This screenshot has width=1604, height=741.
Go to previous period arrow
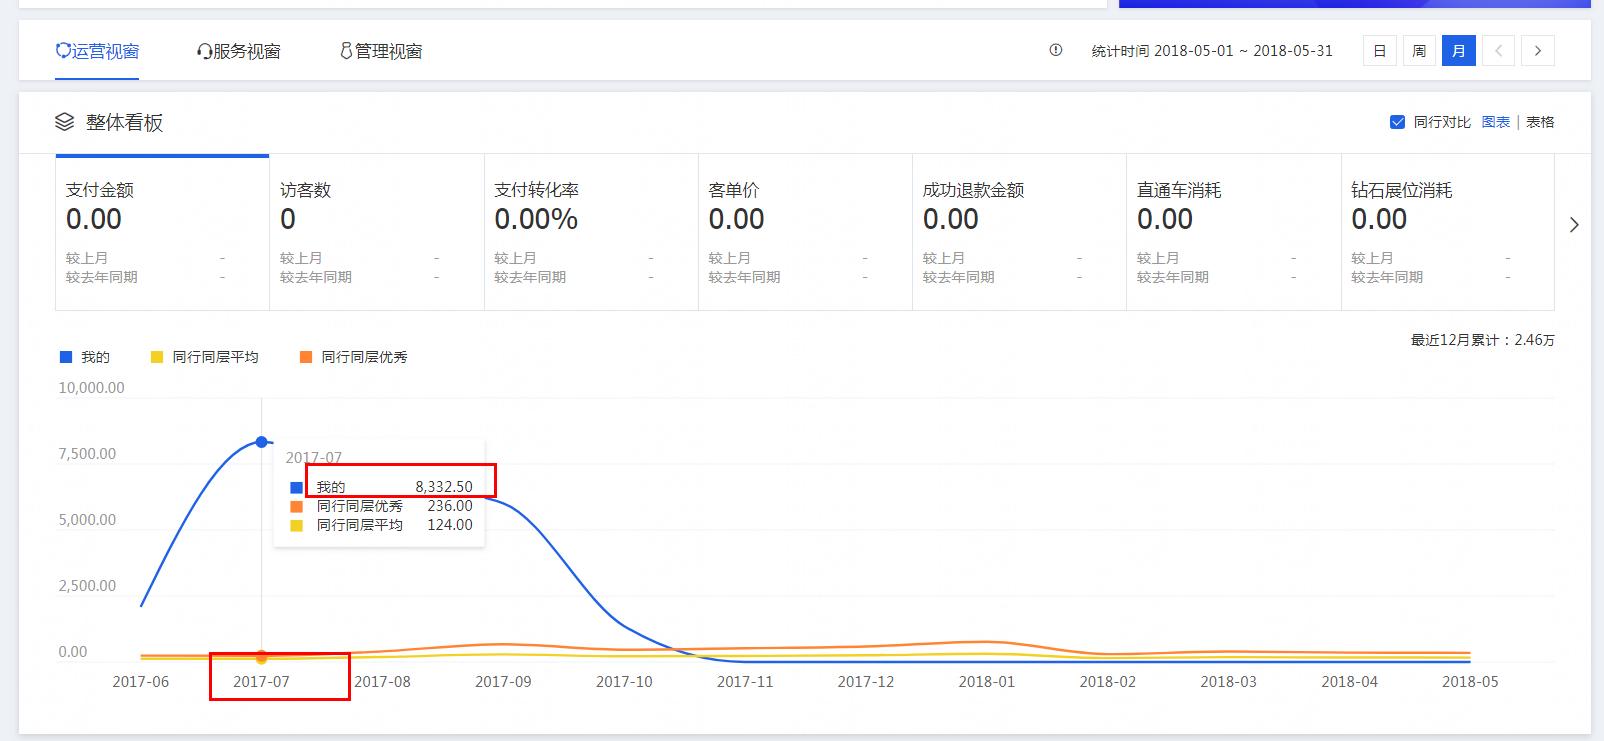1498,51
